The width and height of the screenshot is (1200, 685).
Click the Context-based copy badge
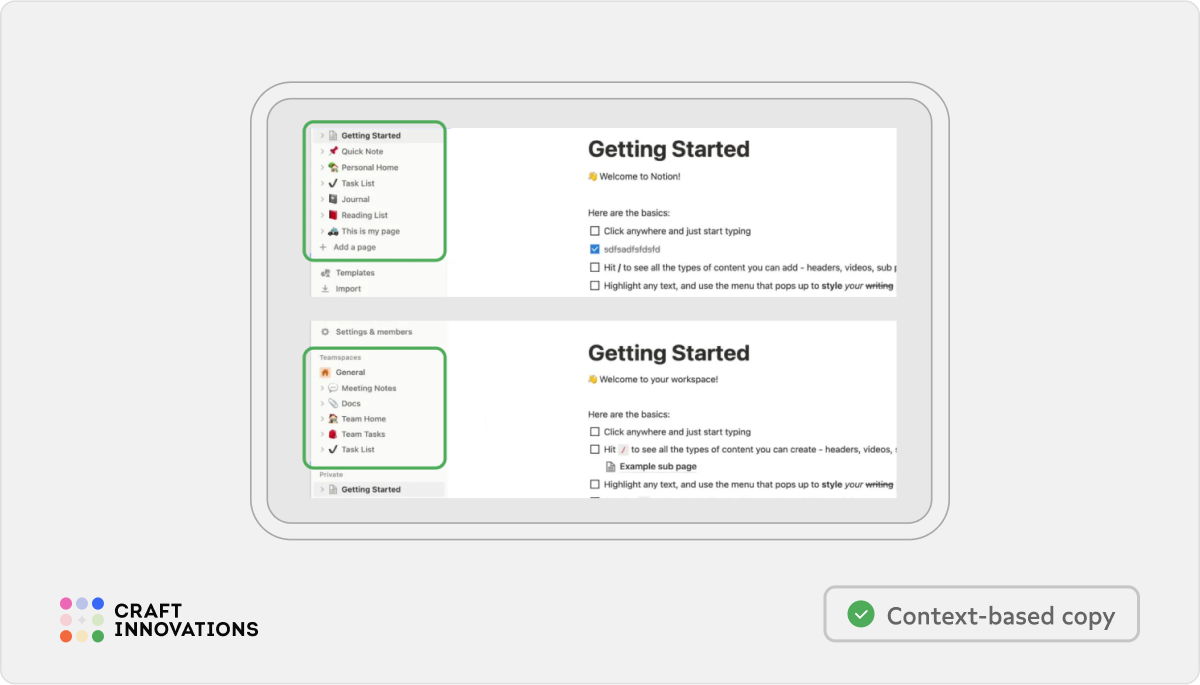pos(981,615)
